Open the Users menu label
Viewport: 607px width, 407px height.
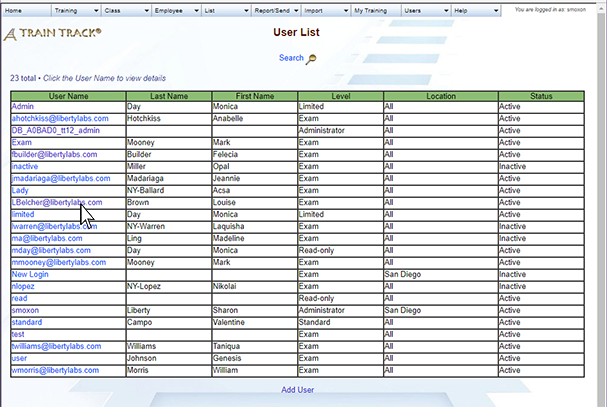click(x=412, y=11)
